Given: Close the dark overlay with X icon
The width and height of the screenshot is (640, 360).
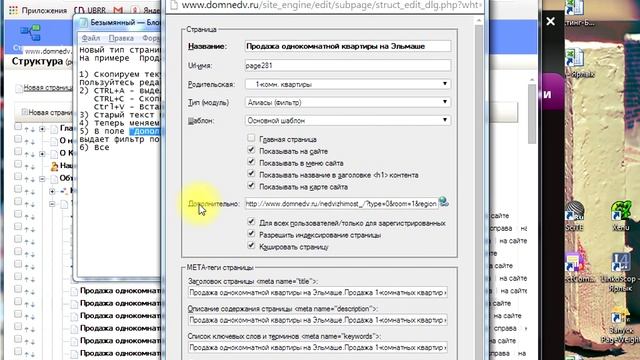Looking at the screenshot, I should click(551, 21).
